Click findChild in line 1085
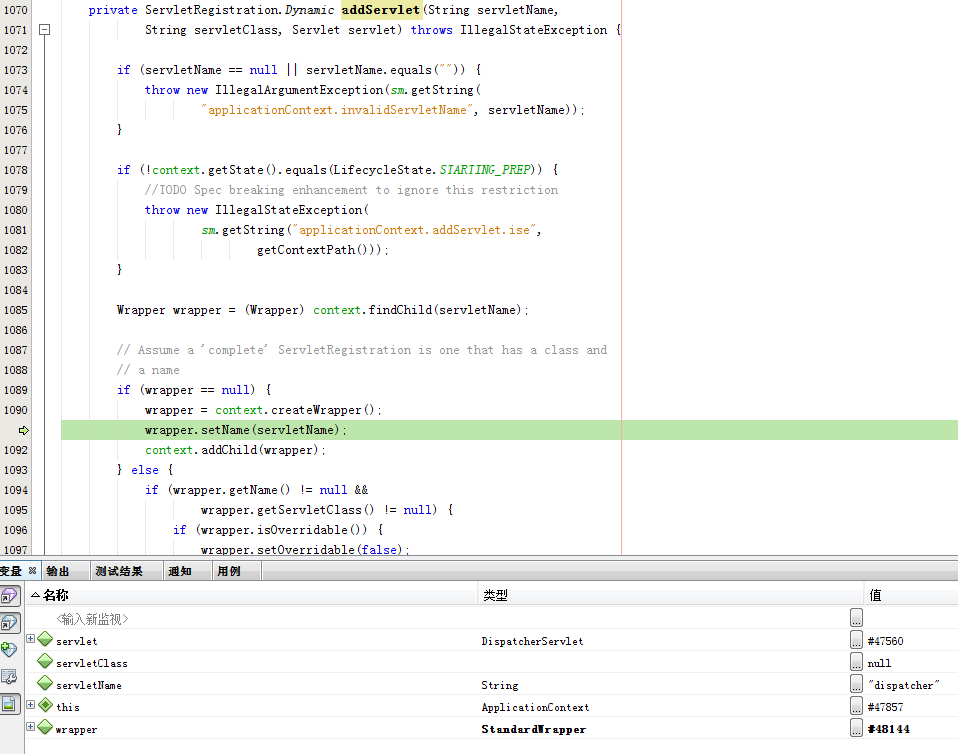The image size is (958, 754). [400, 310]
